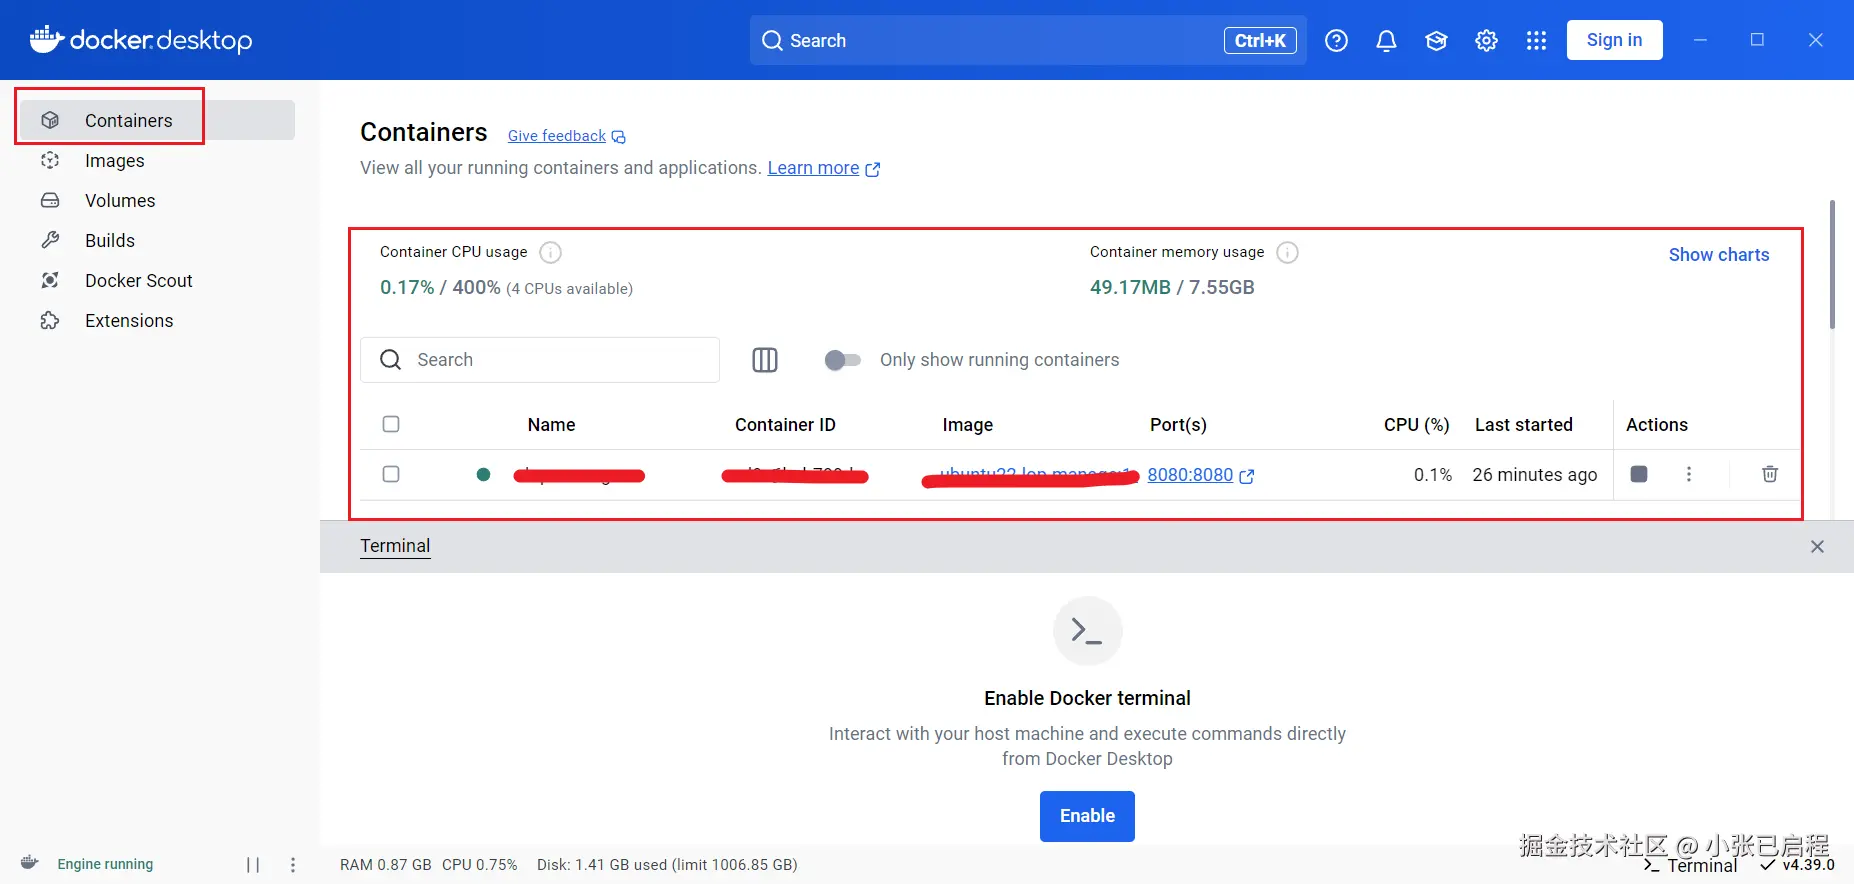Click the top Search bar
Viewport: 1854px width, 884px height.
pos(1028,40)
